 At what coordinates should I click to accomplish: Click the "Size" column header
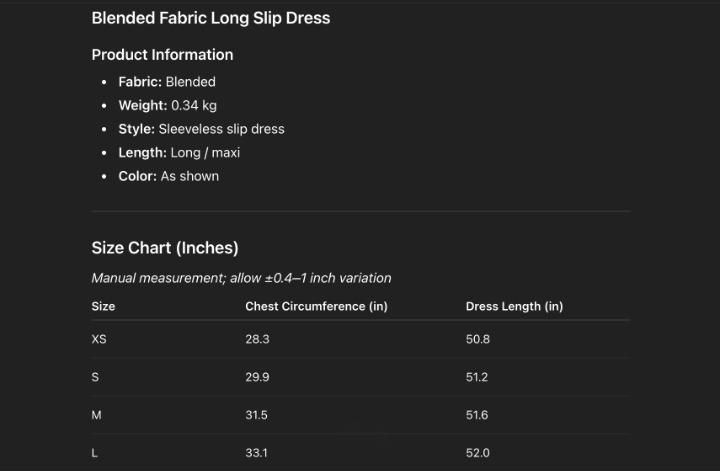(103, 306)
